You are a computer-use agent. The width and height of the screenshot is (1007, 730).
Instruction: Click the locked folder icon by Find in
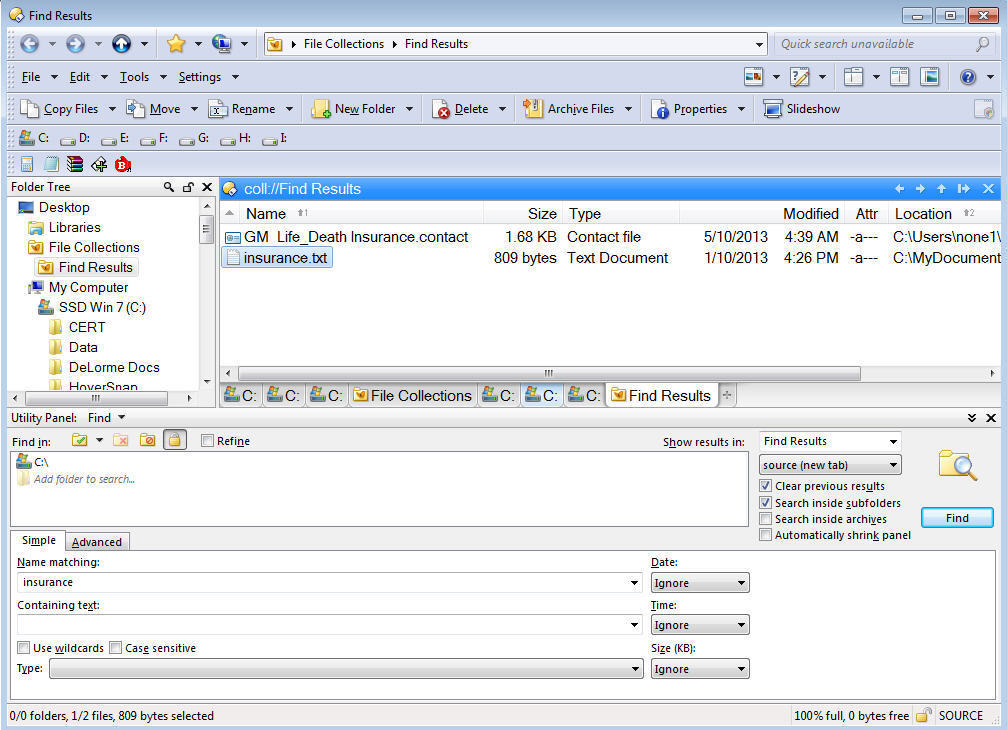175,440
